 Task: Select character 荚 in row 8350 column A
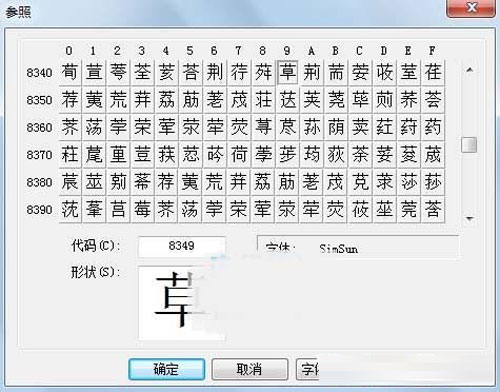[312, 100]
